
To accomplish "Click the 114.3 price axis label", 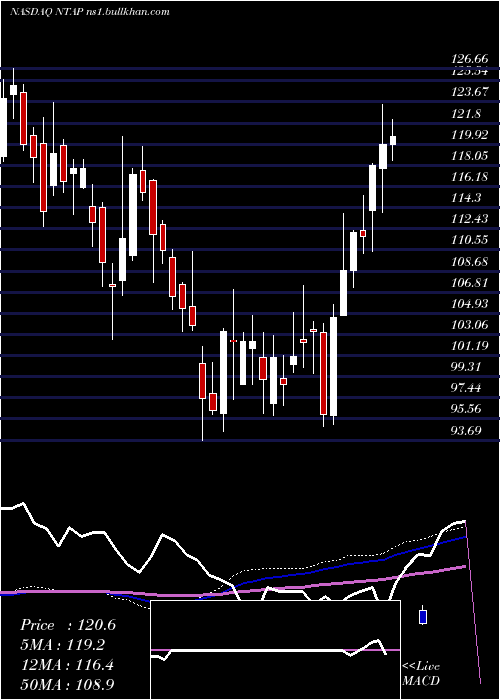I will point(467,198).
